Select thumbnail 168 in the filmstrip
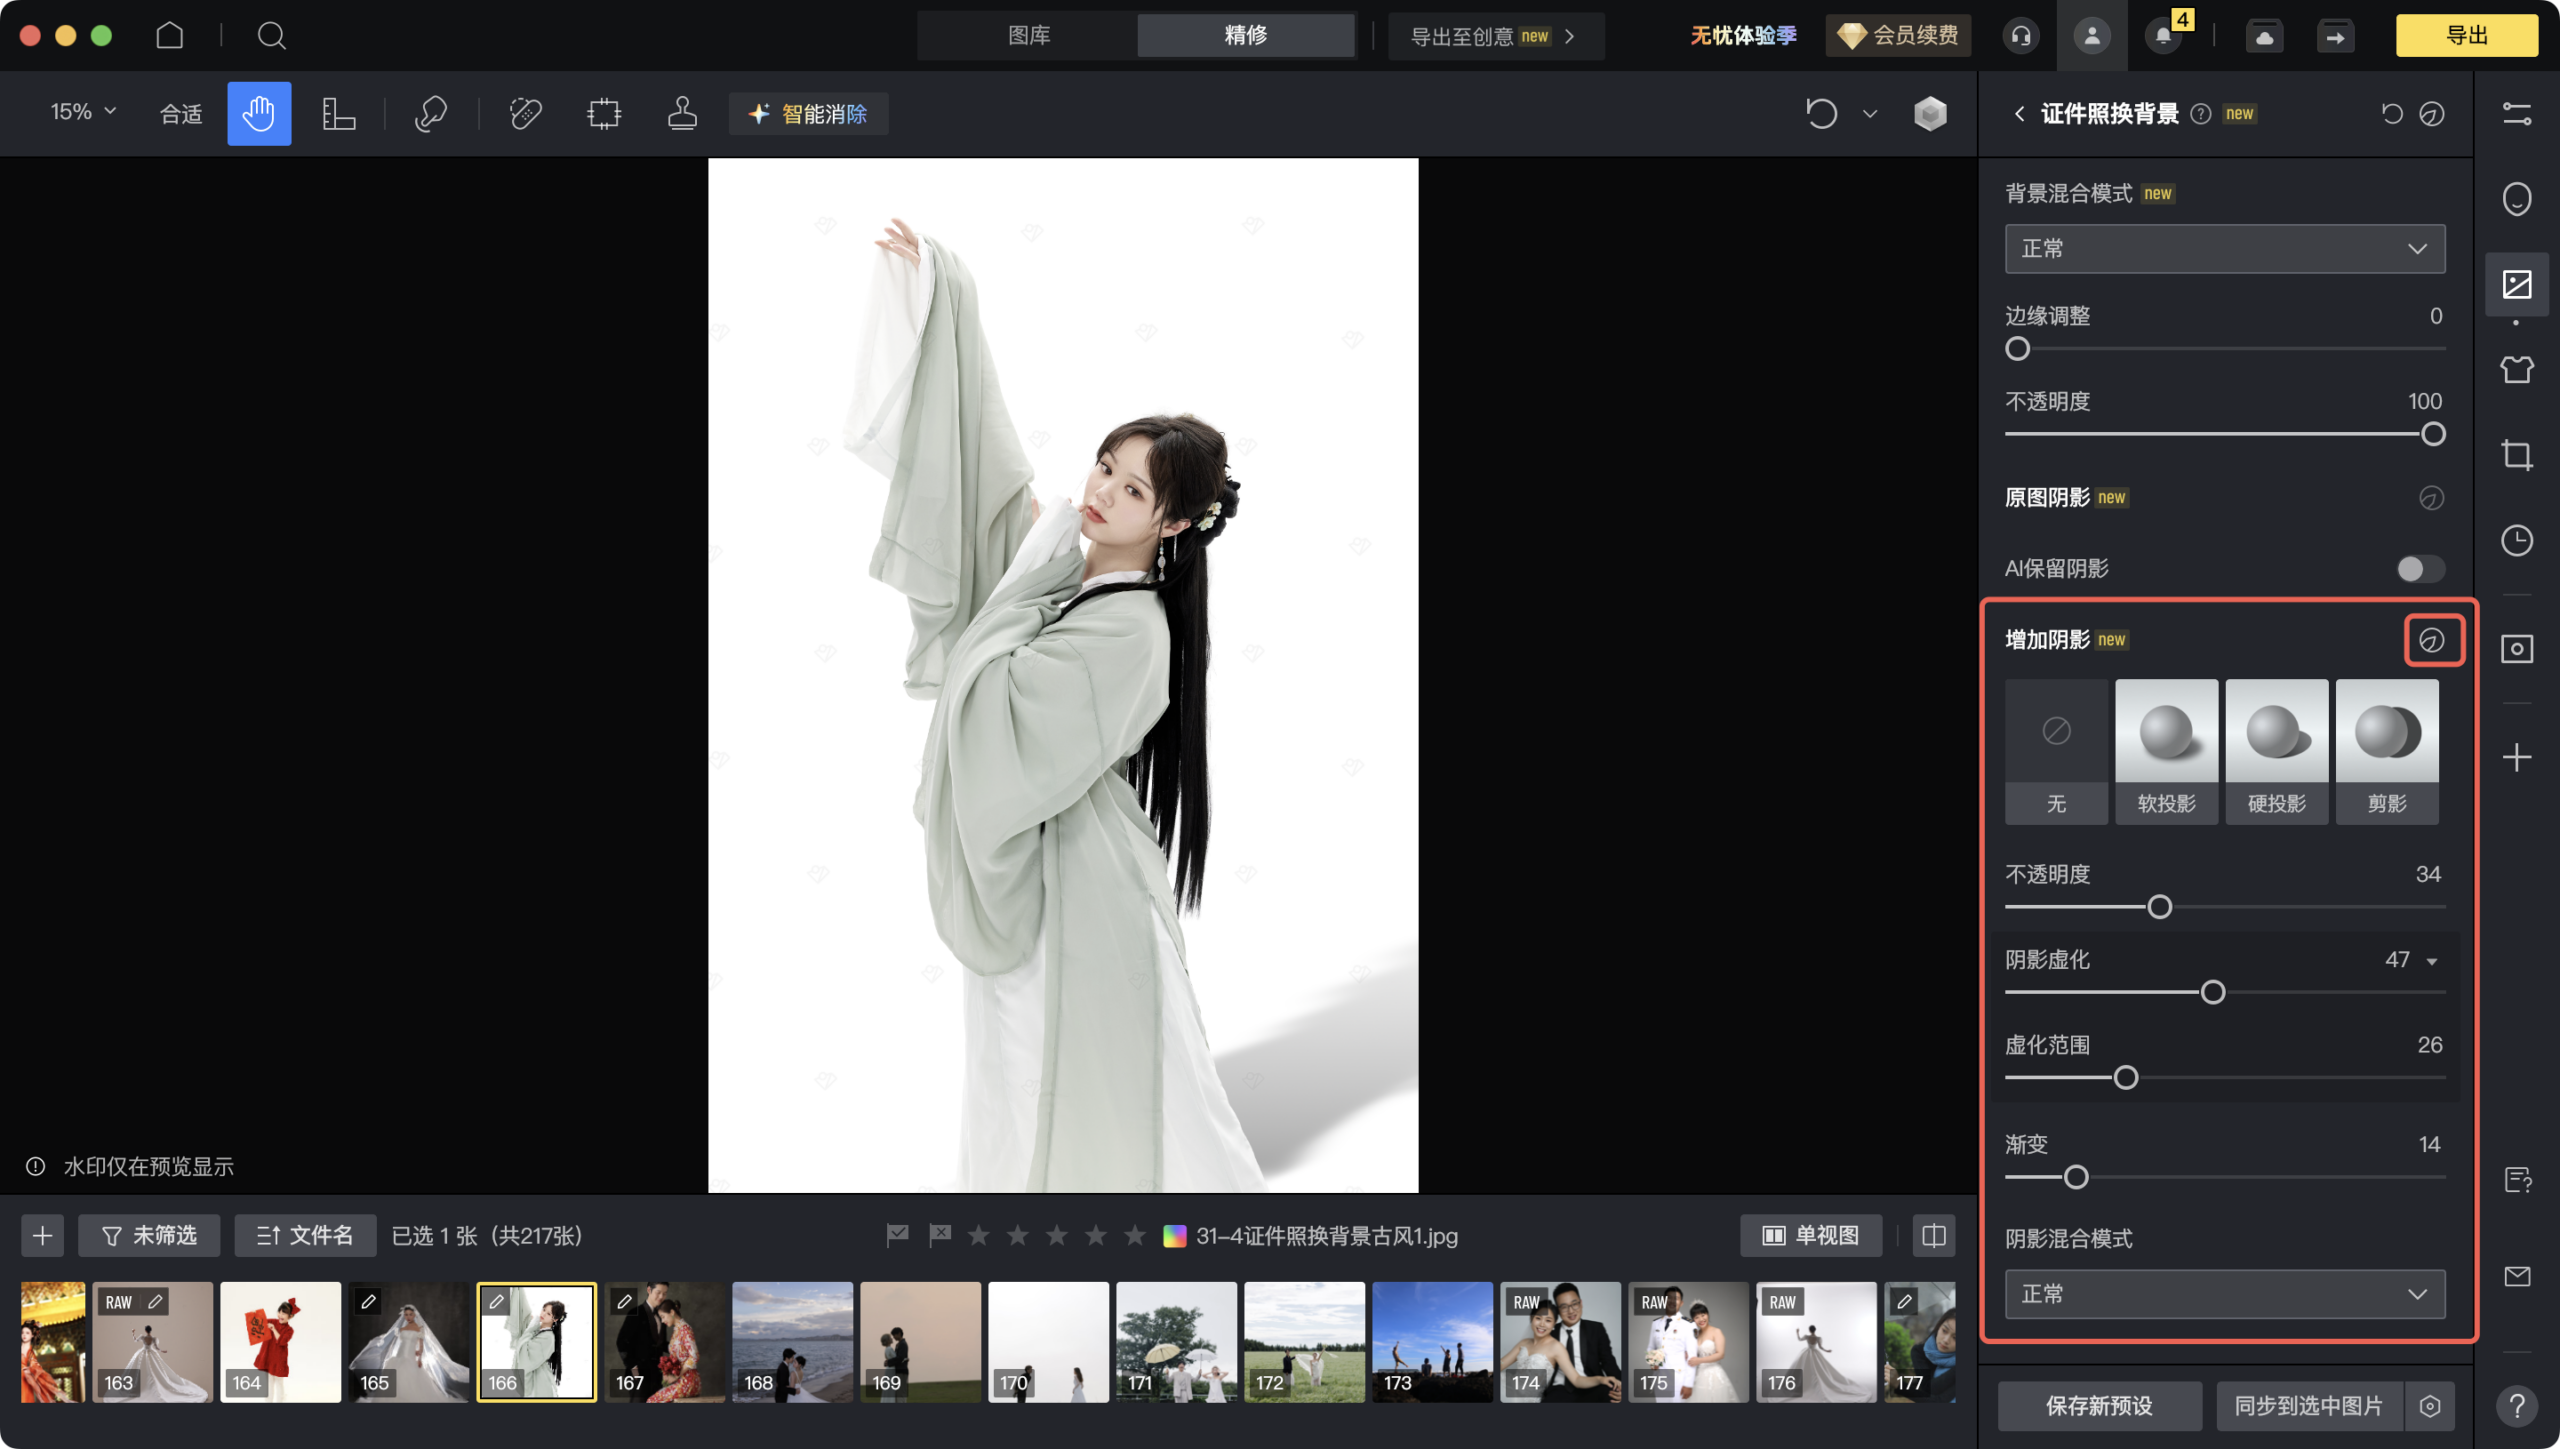The width and height of the screenshot is (2560, 1449). click(x=792, y=1341)
